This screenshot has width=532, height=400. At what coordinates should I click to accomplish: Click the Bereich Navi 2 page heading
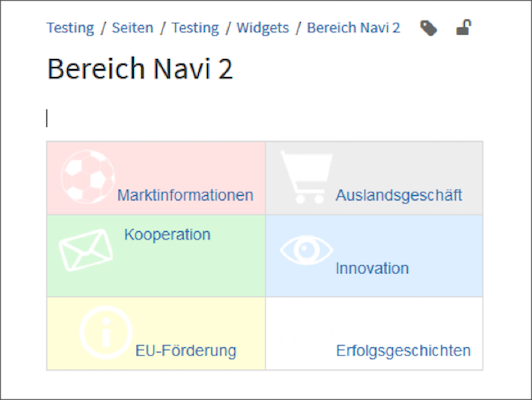coord(140,69)
